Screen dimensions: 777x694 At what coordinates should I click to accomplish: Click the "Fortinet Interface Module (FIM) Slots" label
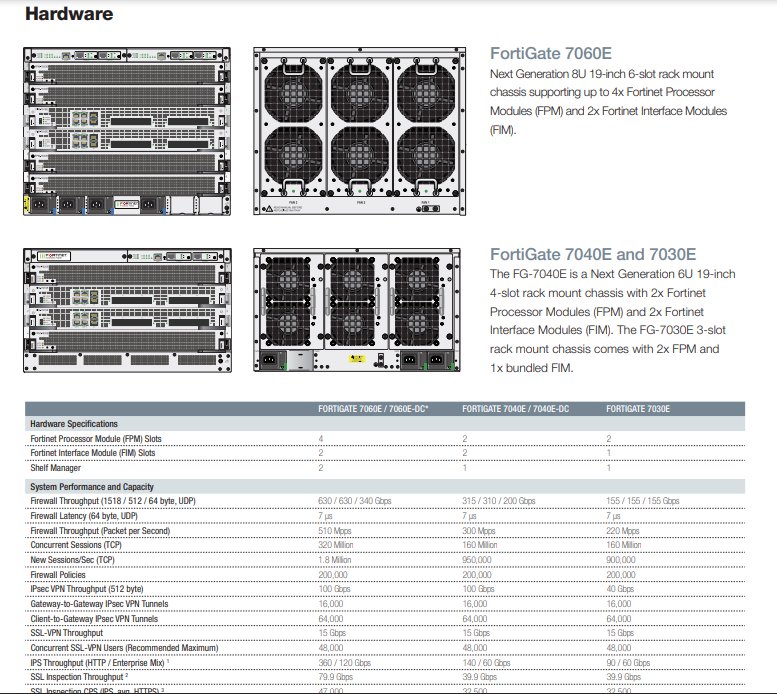pyautogui.click(x=93, y=453)
